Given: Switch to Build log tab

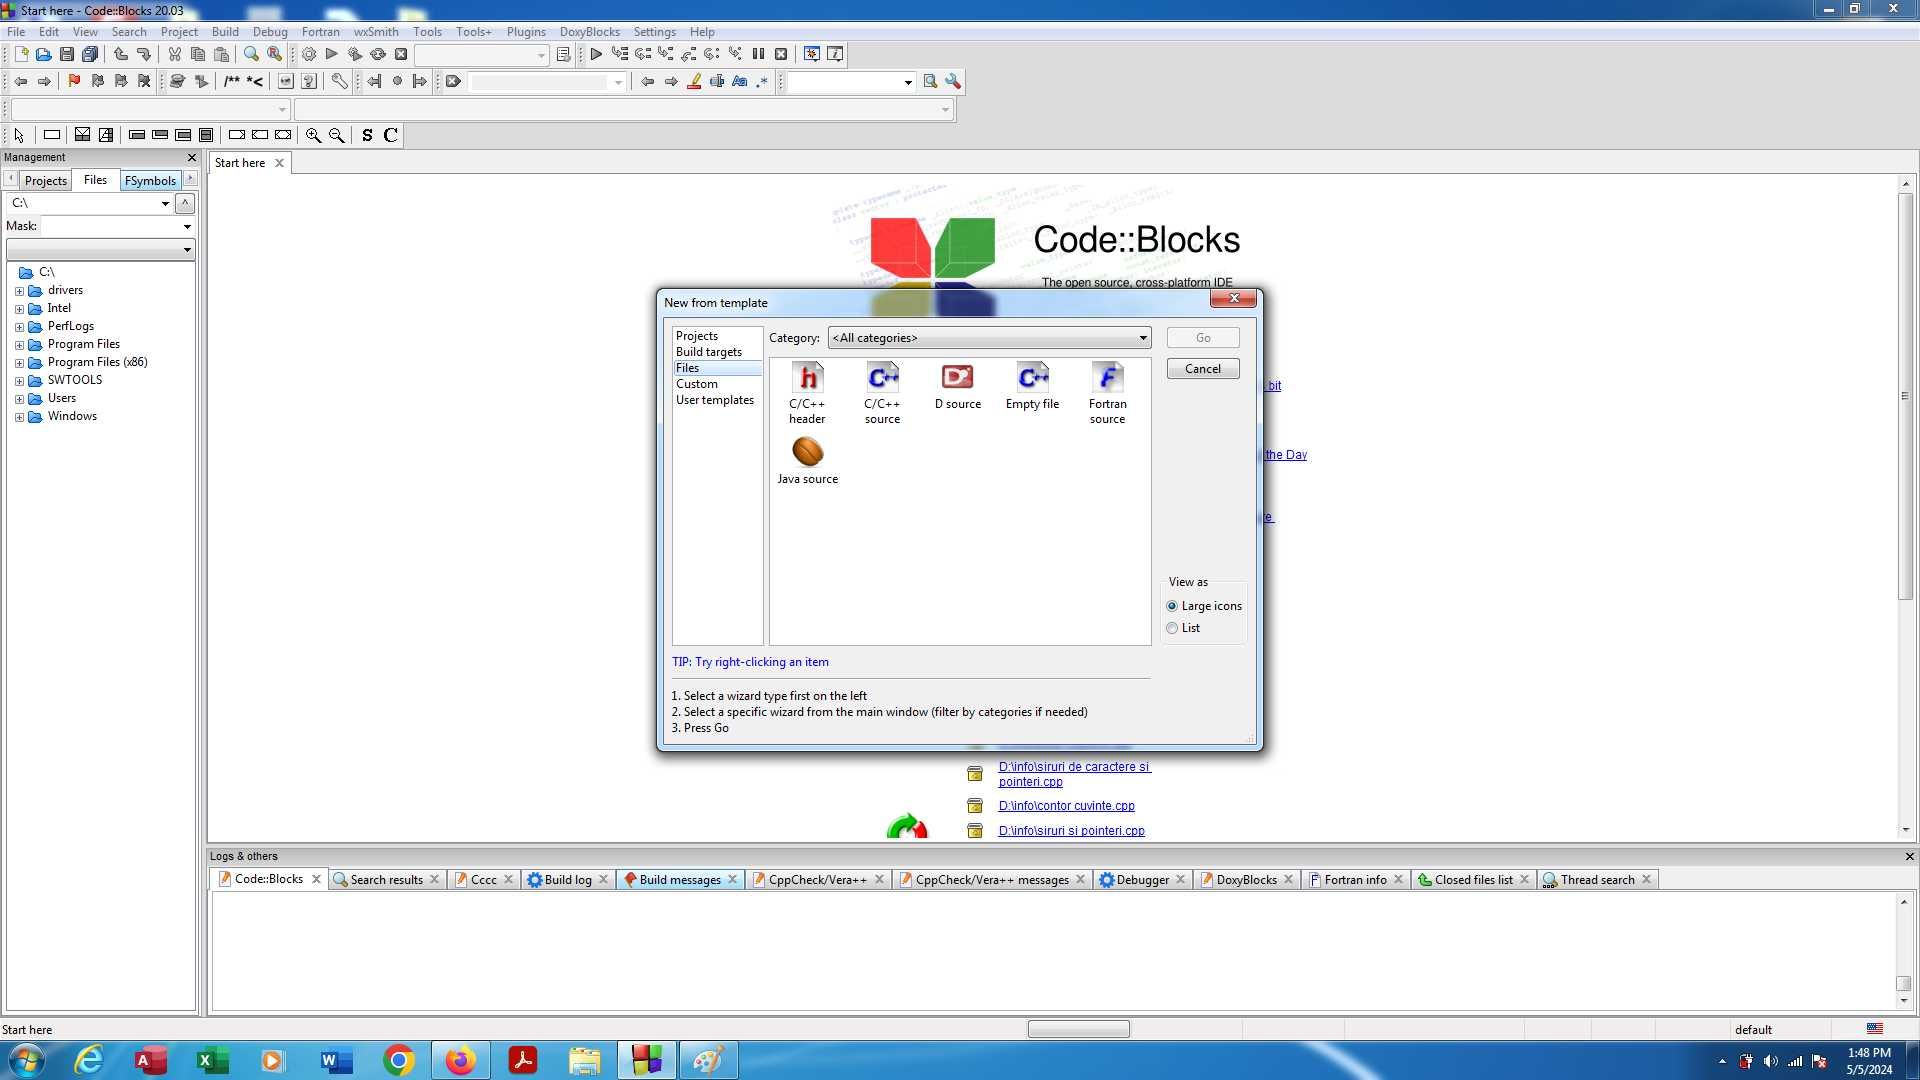Looking at the screenshot, I should [x=566, y=880].
